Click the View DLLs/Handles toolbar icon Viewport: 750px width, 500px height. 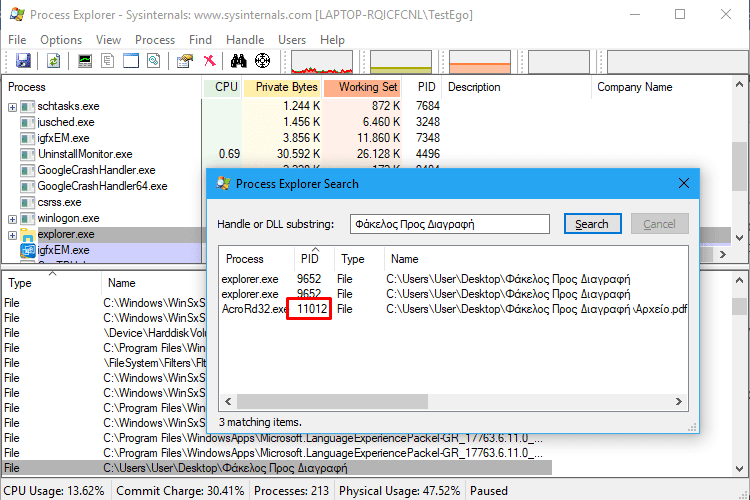pyautogui.click(x=154, y=61)
